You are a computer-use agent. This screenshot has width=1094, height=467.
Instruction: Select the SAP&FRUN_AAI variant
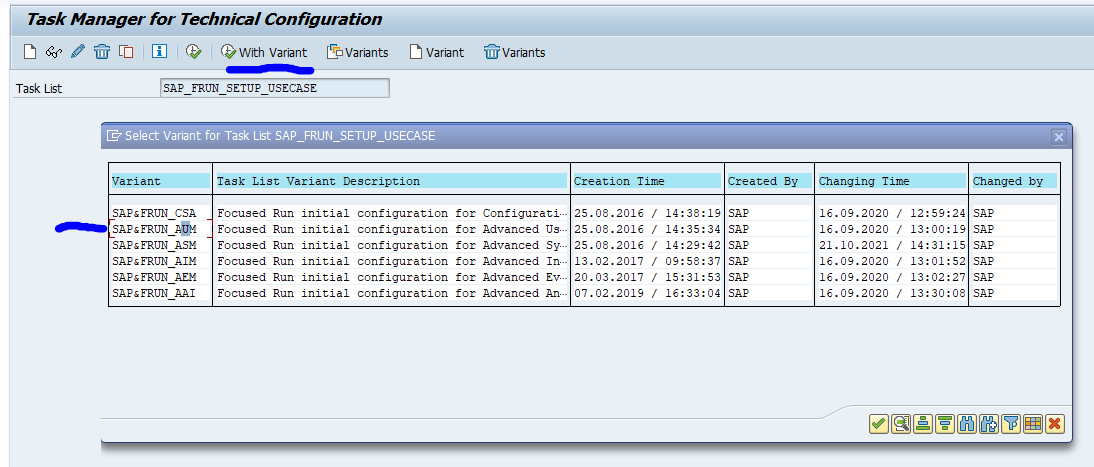pyautogui.click(x=160, y=293)
